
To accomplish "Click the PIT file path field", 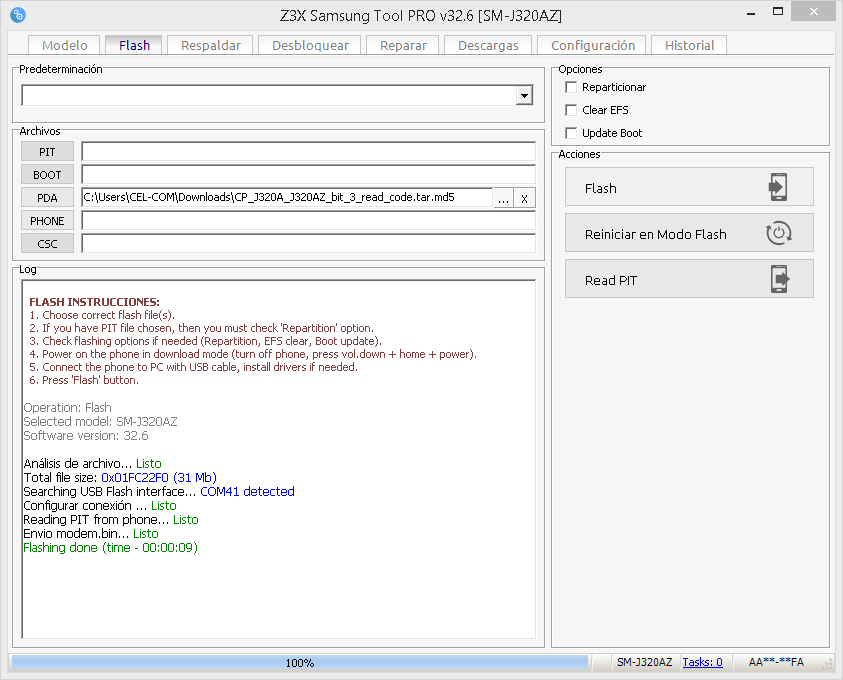I will pos(308,152).
